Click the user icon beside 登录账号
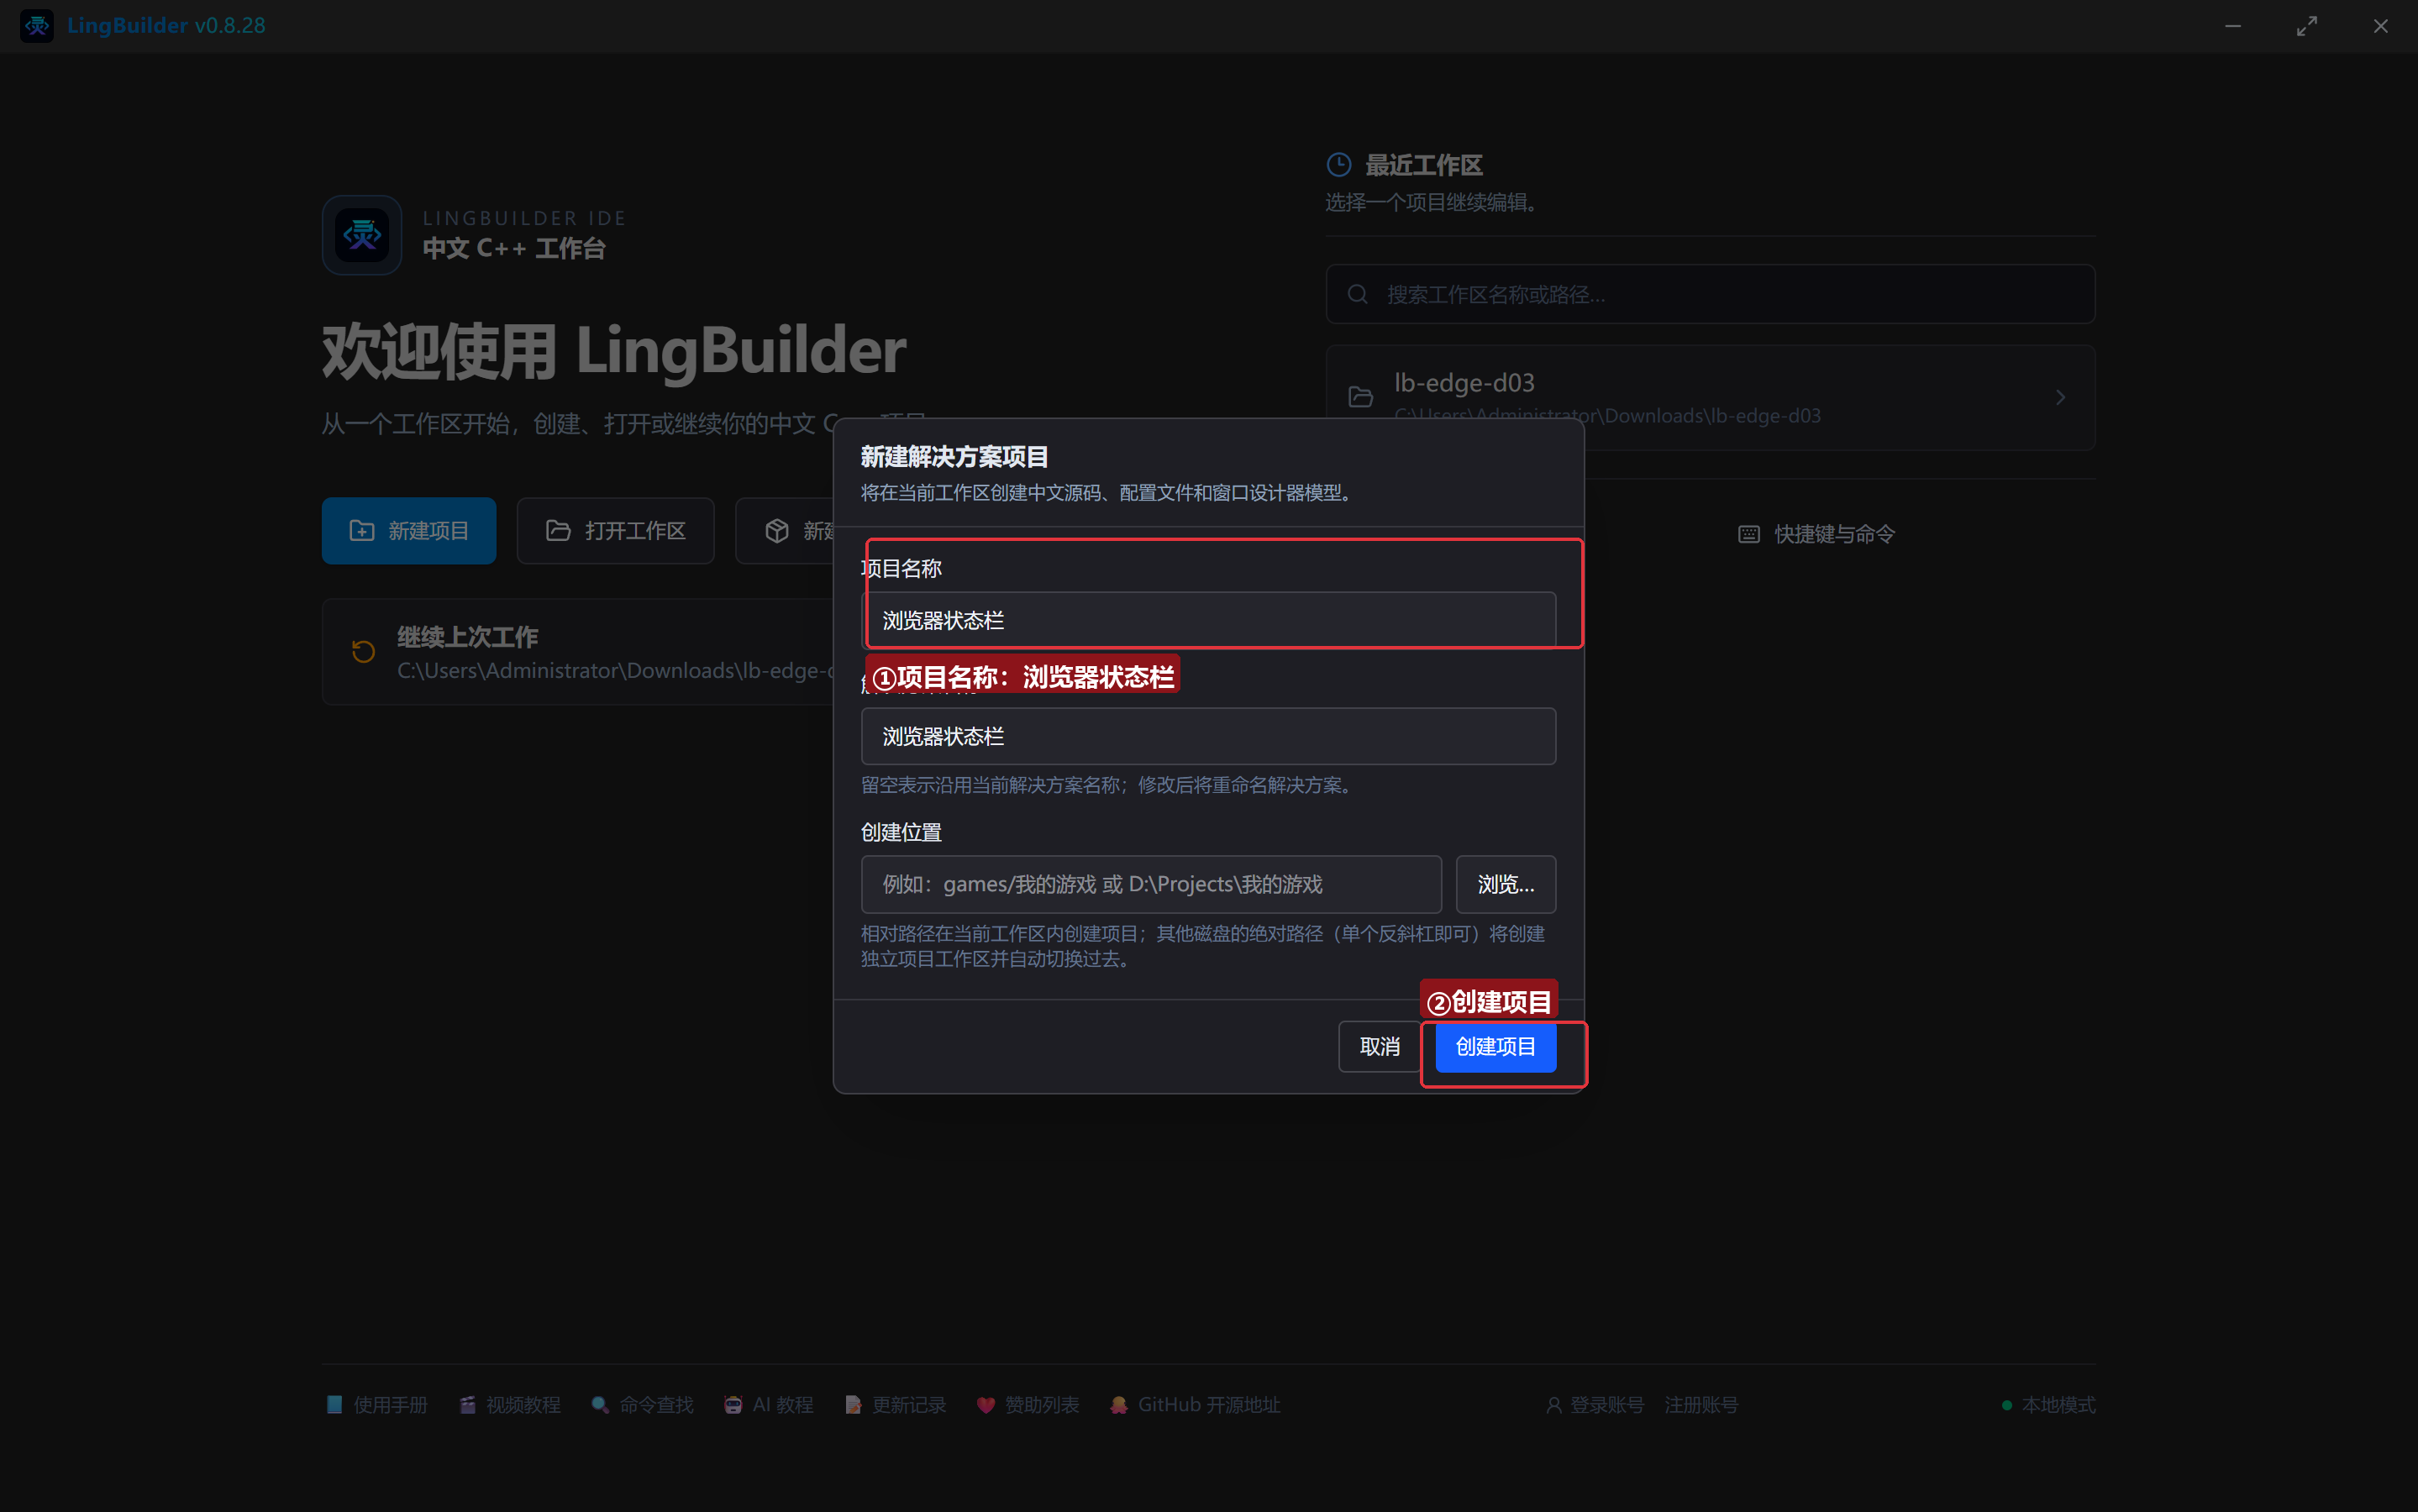2418x1512 pixels. [x=1554, y=1405]
